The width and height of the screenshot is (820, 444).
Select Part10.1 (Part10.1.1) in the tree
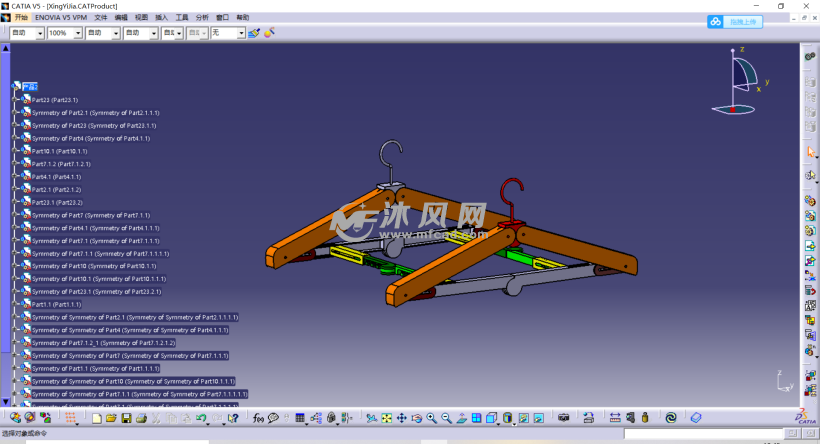point(59,151)
